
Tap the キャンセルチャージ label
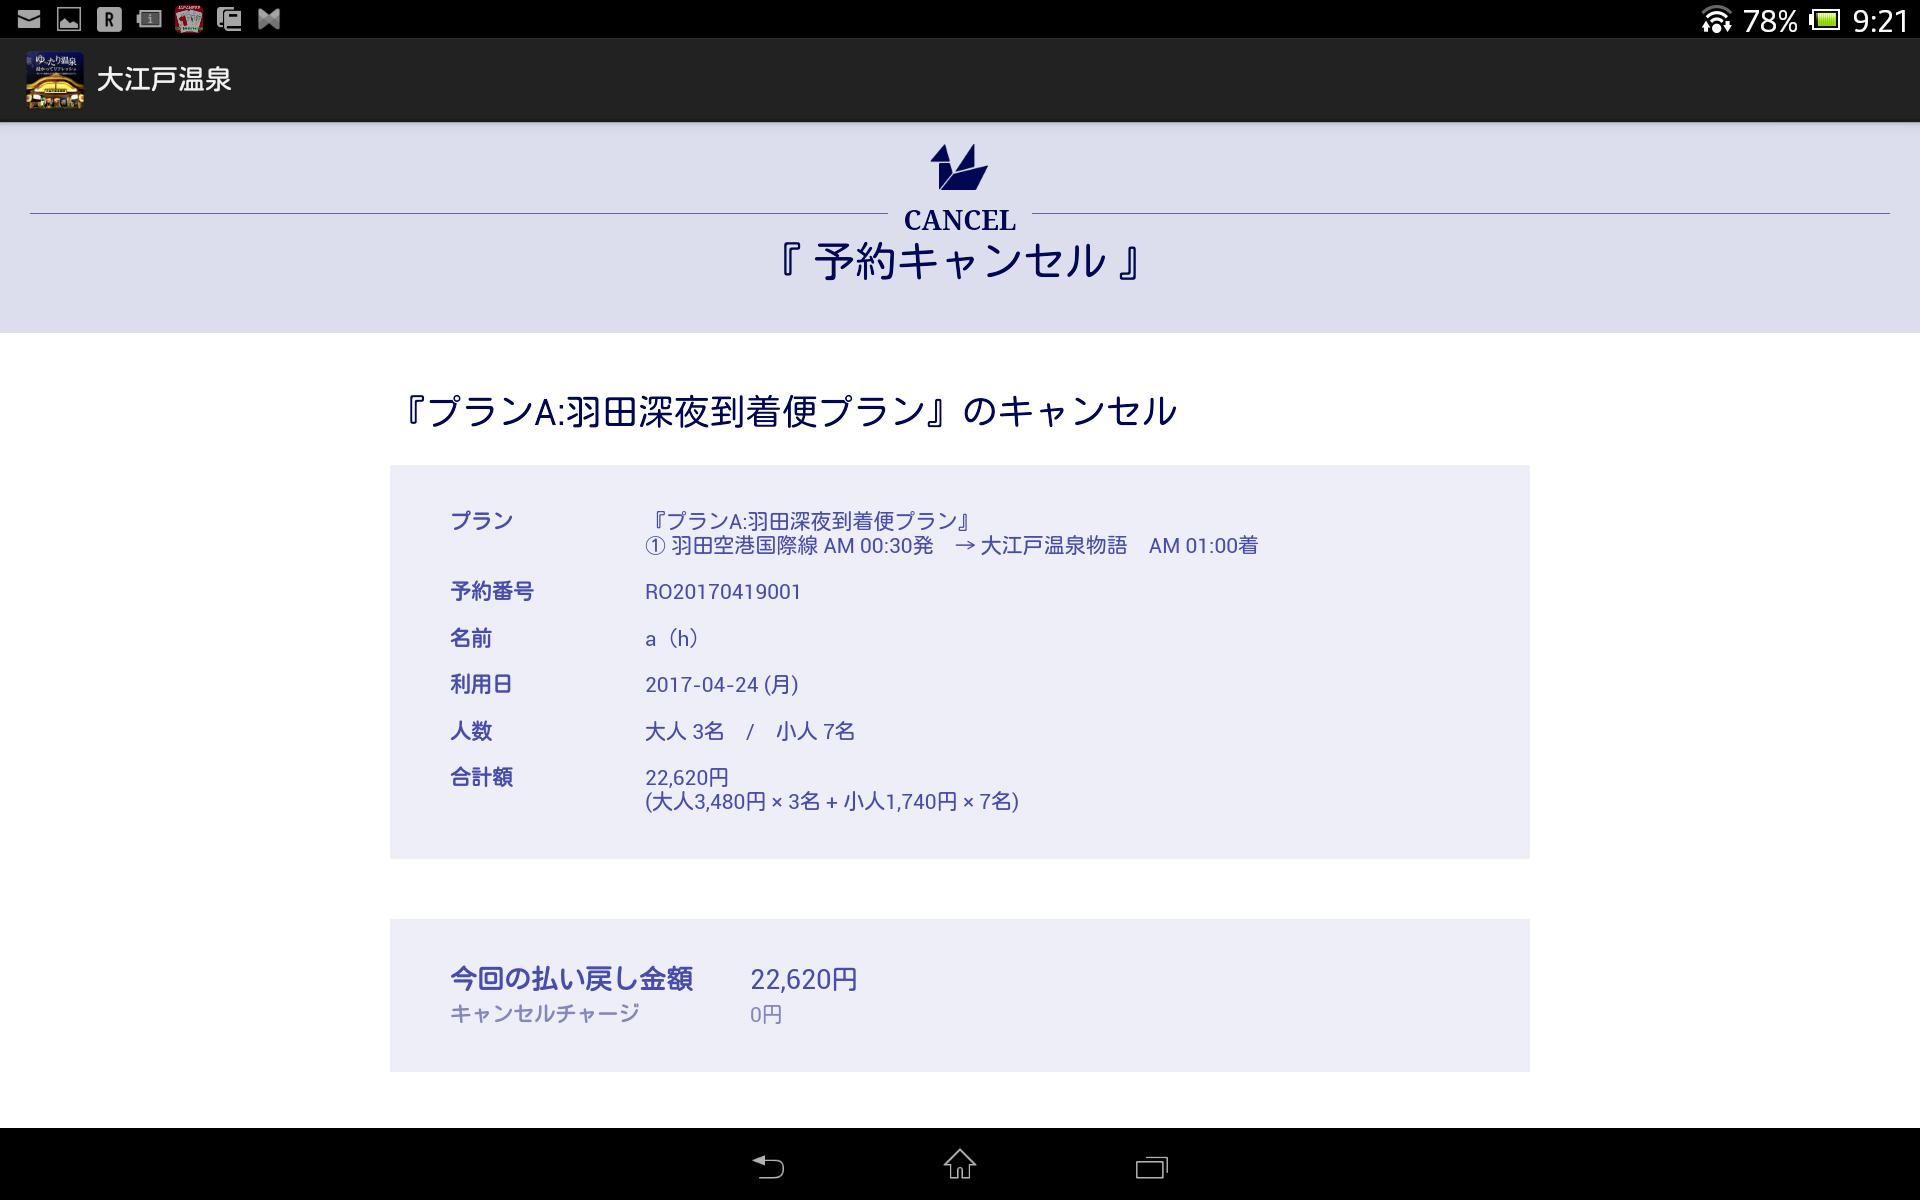[x=545, y=1014]
